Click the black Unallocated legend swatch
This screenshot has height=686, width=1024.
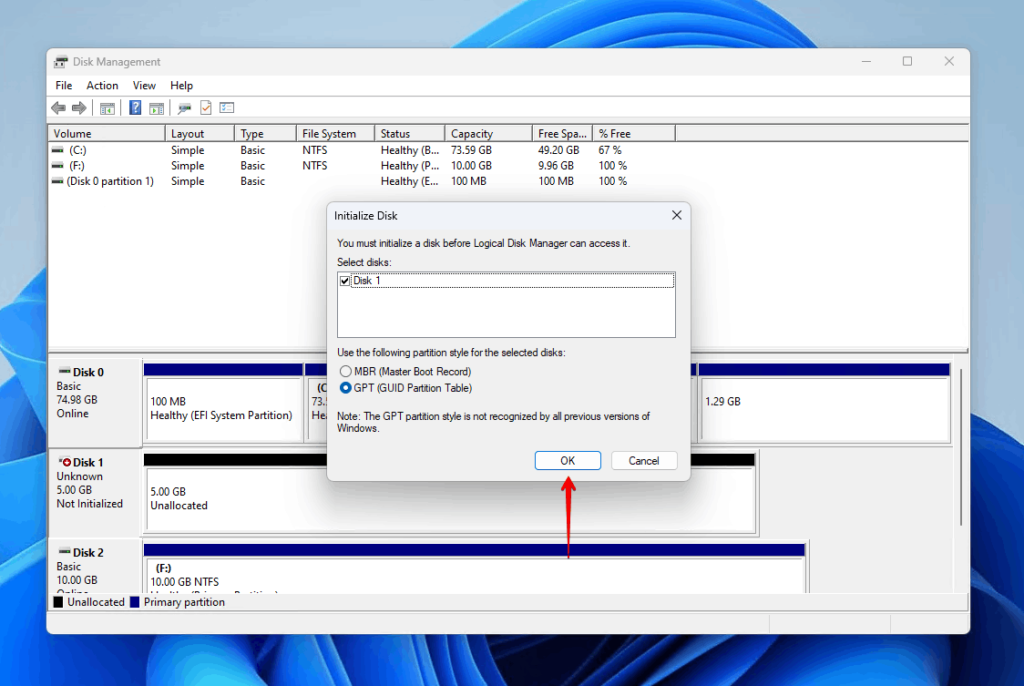[x=58, y=602]
